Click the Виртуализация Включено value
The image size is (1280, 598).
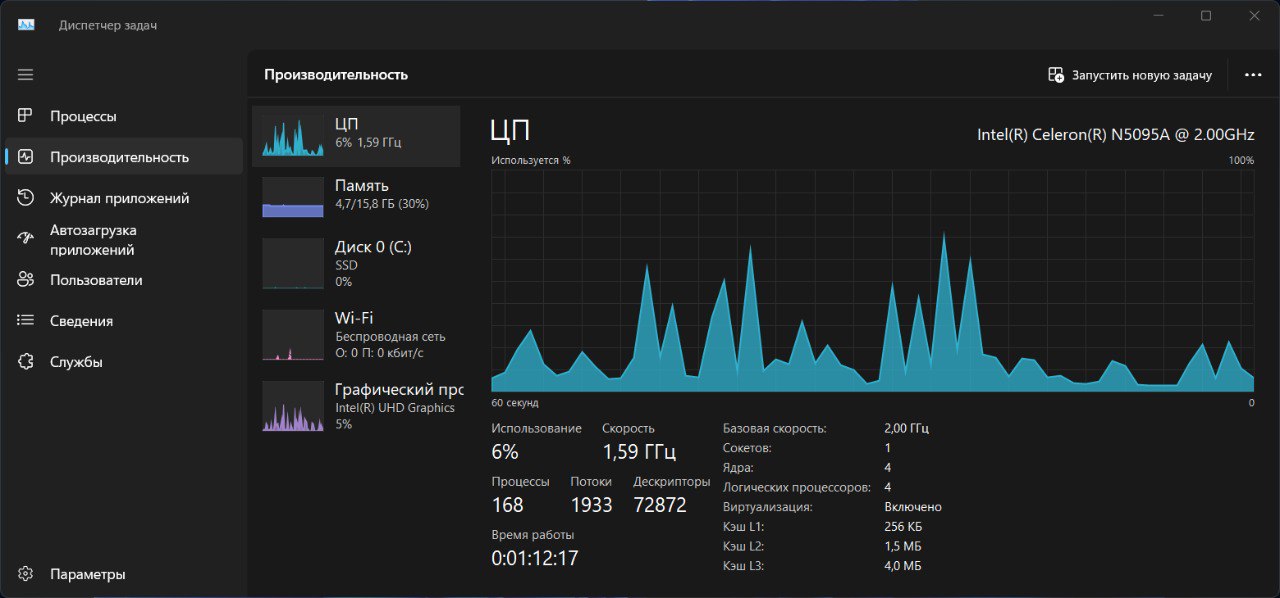913,507
